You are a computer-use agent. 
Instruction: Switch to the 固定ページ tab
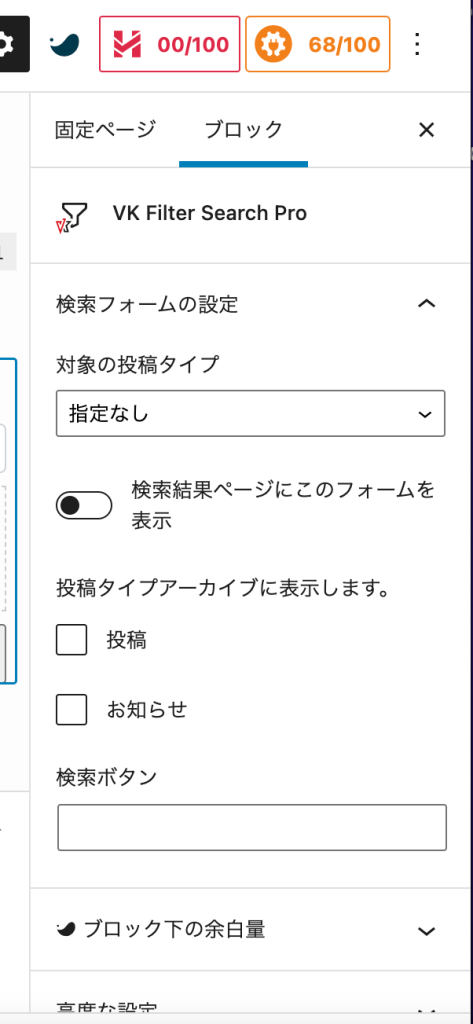(x=105, y=129)
